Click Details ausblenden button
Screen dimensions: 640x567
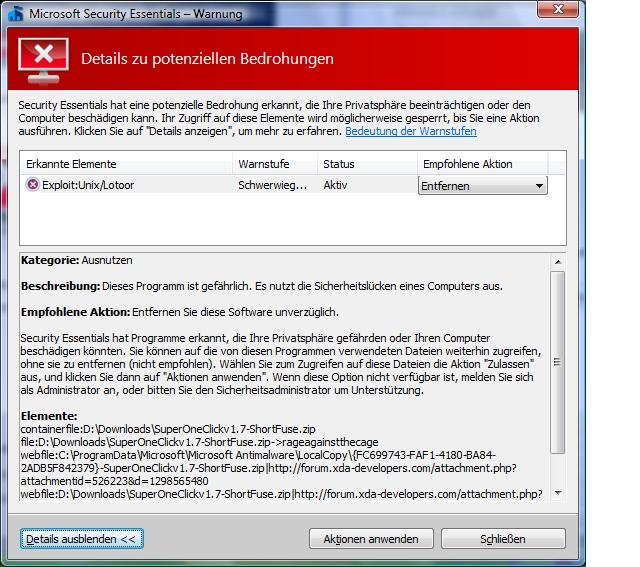pyautogui.click(x=82, y=539)
